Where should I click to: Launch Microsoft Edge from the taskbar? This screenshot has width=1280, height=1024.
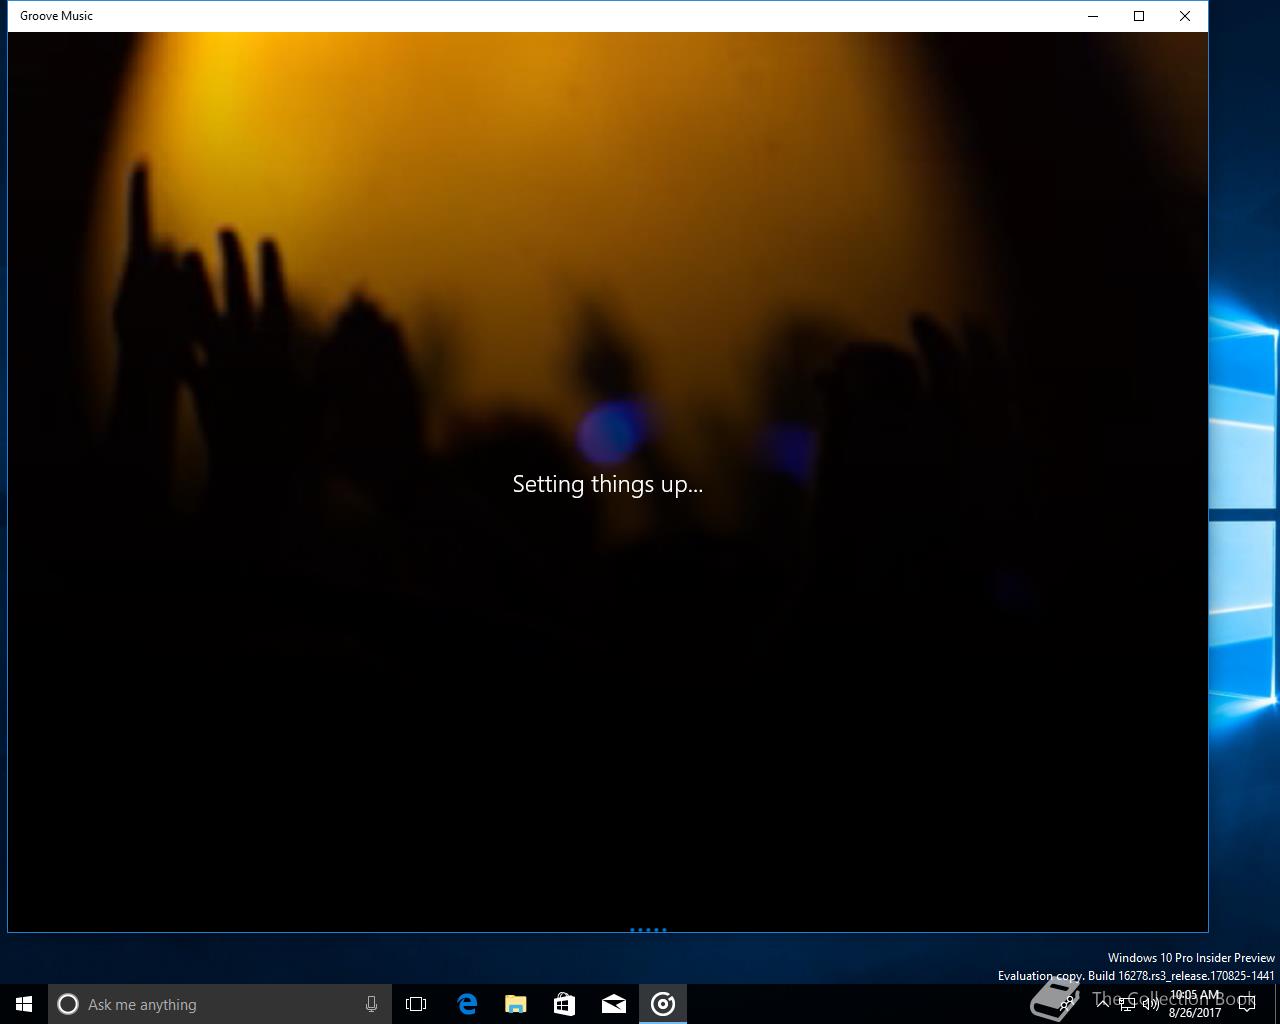(x=466, y=1004)
